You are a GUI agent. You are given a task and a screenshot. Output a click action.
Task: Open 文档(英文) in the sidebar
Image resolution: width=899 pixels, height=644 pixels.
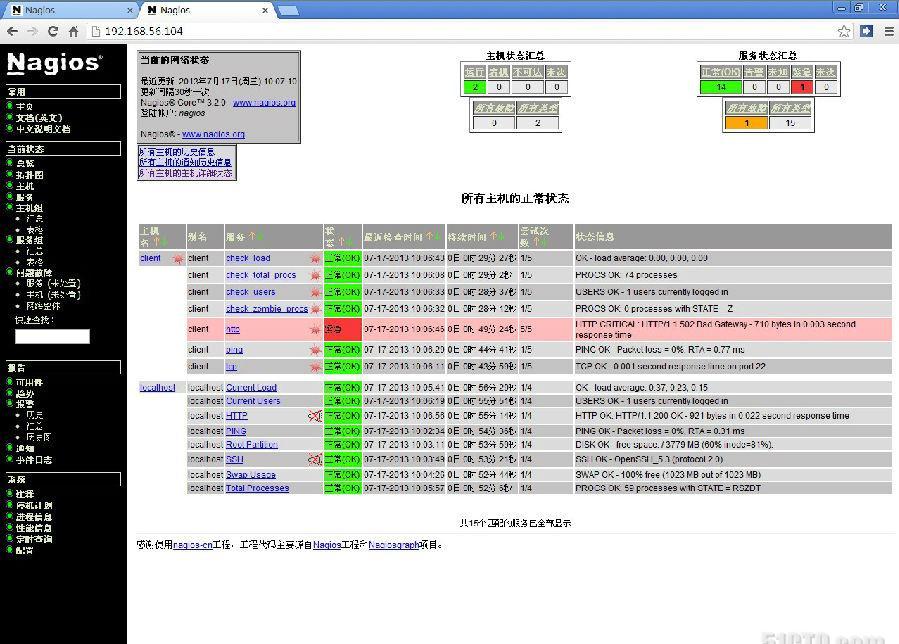[x=39, y=118]
